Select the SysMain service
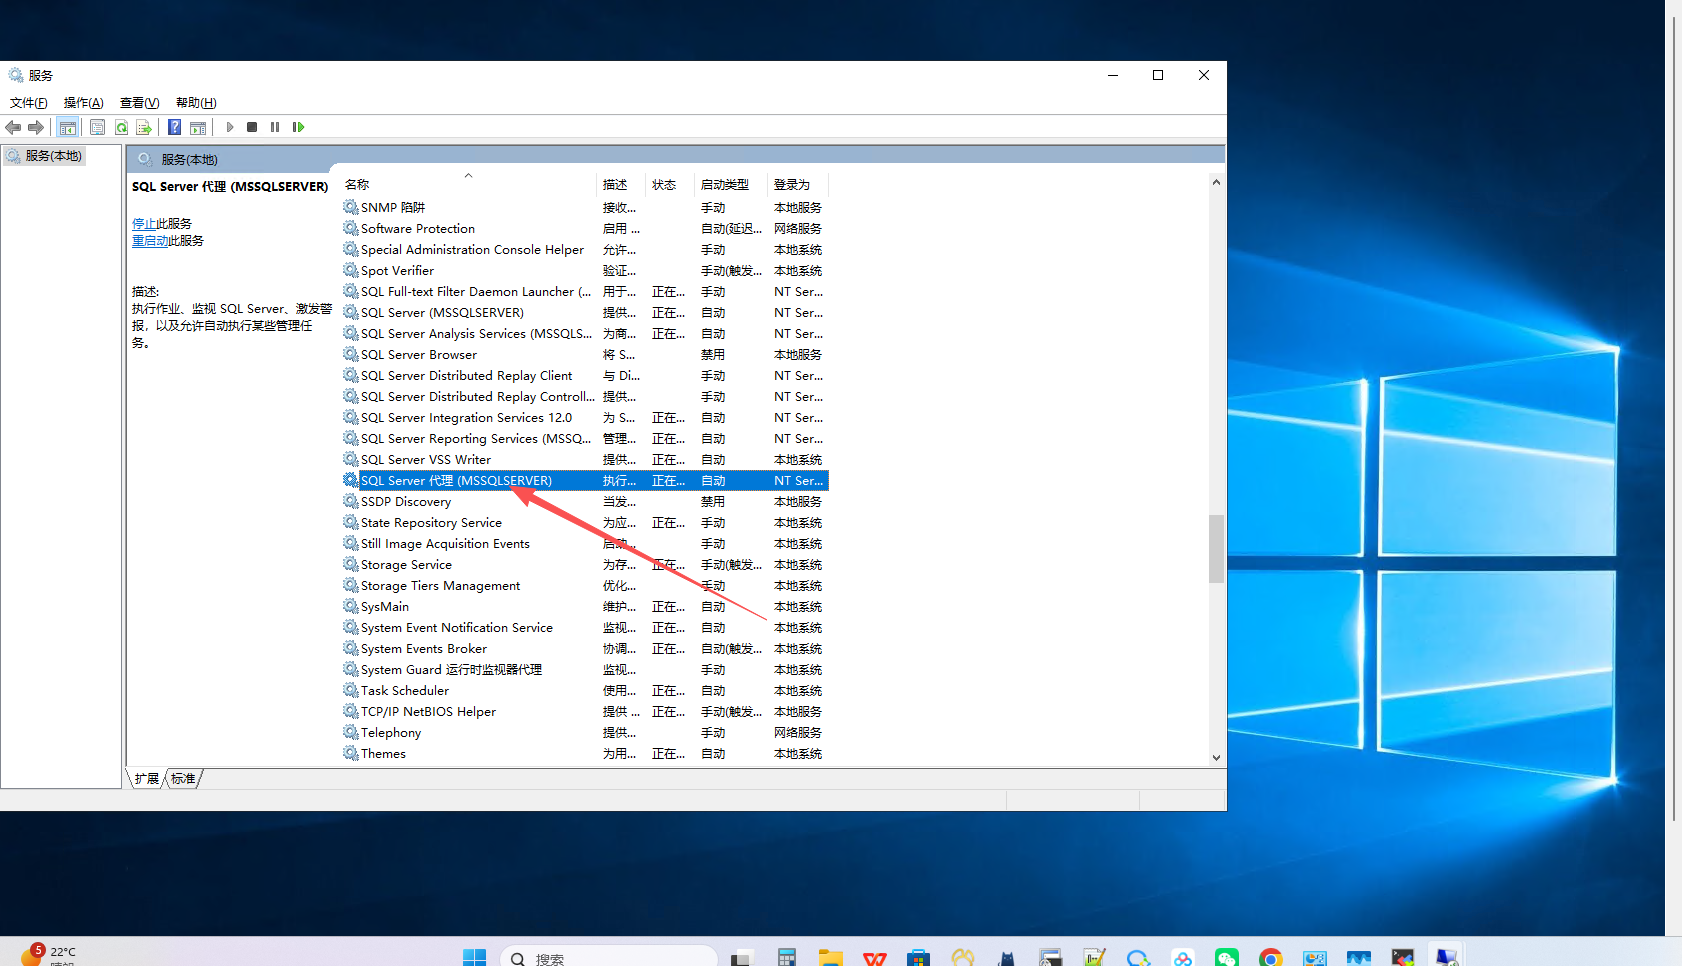Viewport: 1682px width, 966px height. (x=585, y=607)
